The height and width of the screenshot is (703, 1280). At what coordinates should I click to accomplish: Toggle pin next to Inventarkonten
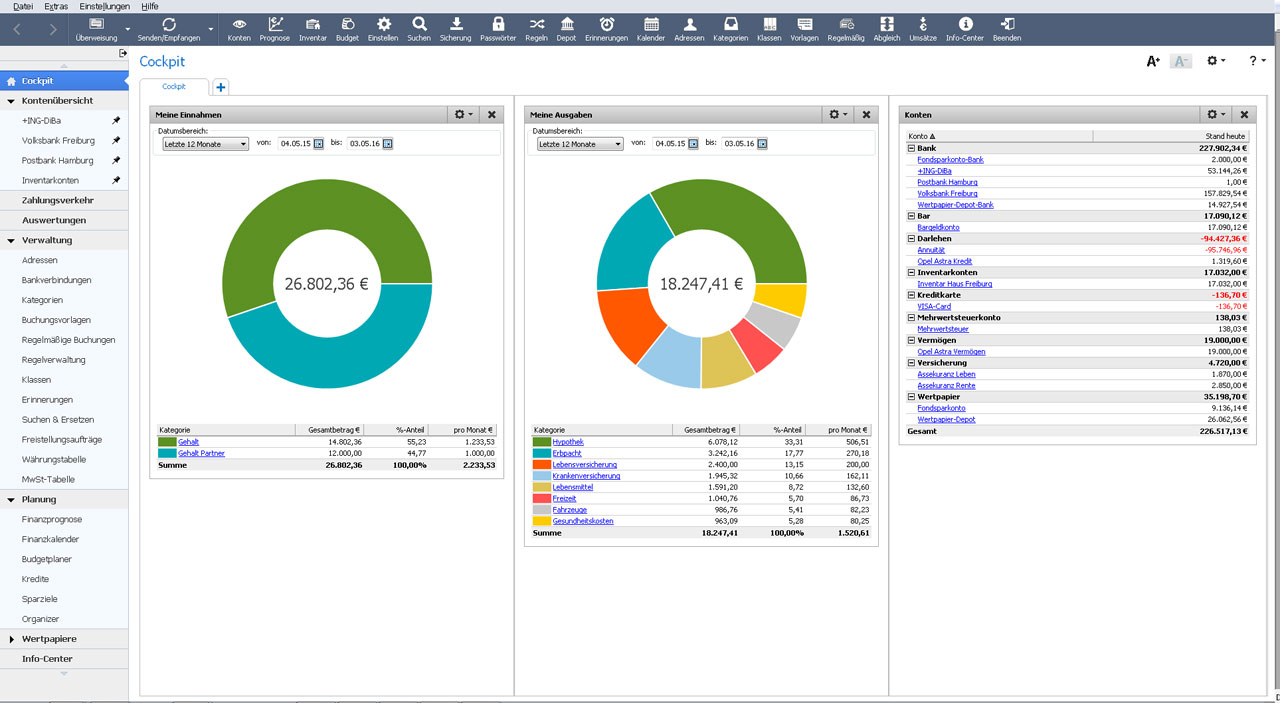coord(116,181)
